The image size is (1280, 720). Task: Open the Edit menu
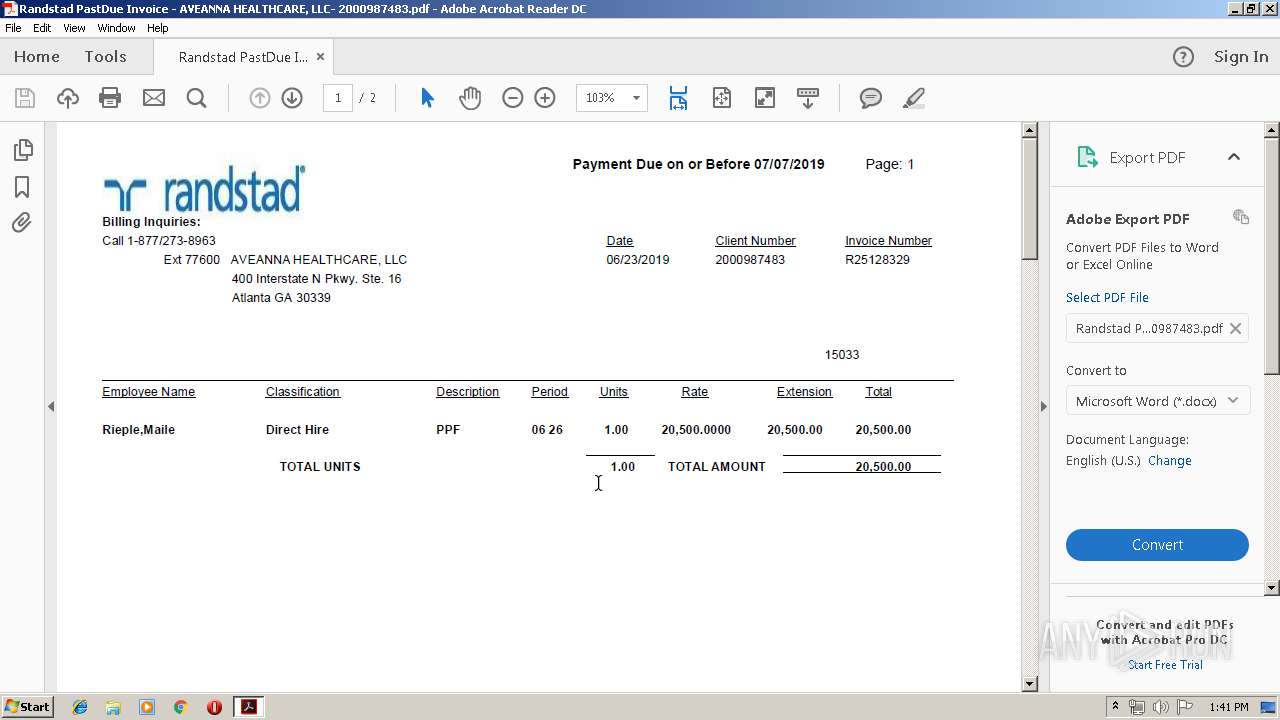42,28
